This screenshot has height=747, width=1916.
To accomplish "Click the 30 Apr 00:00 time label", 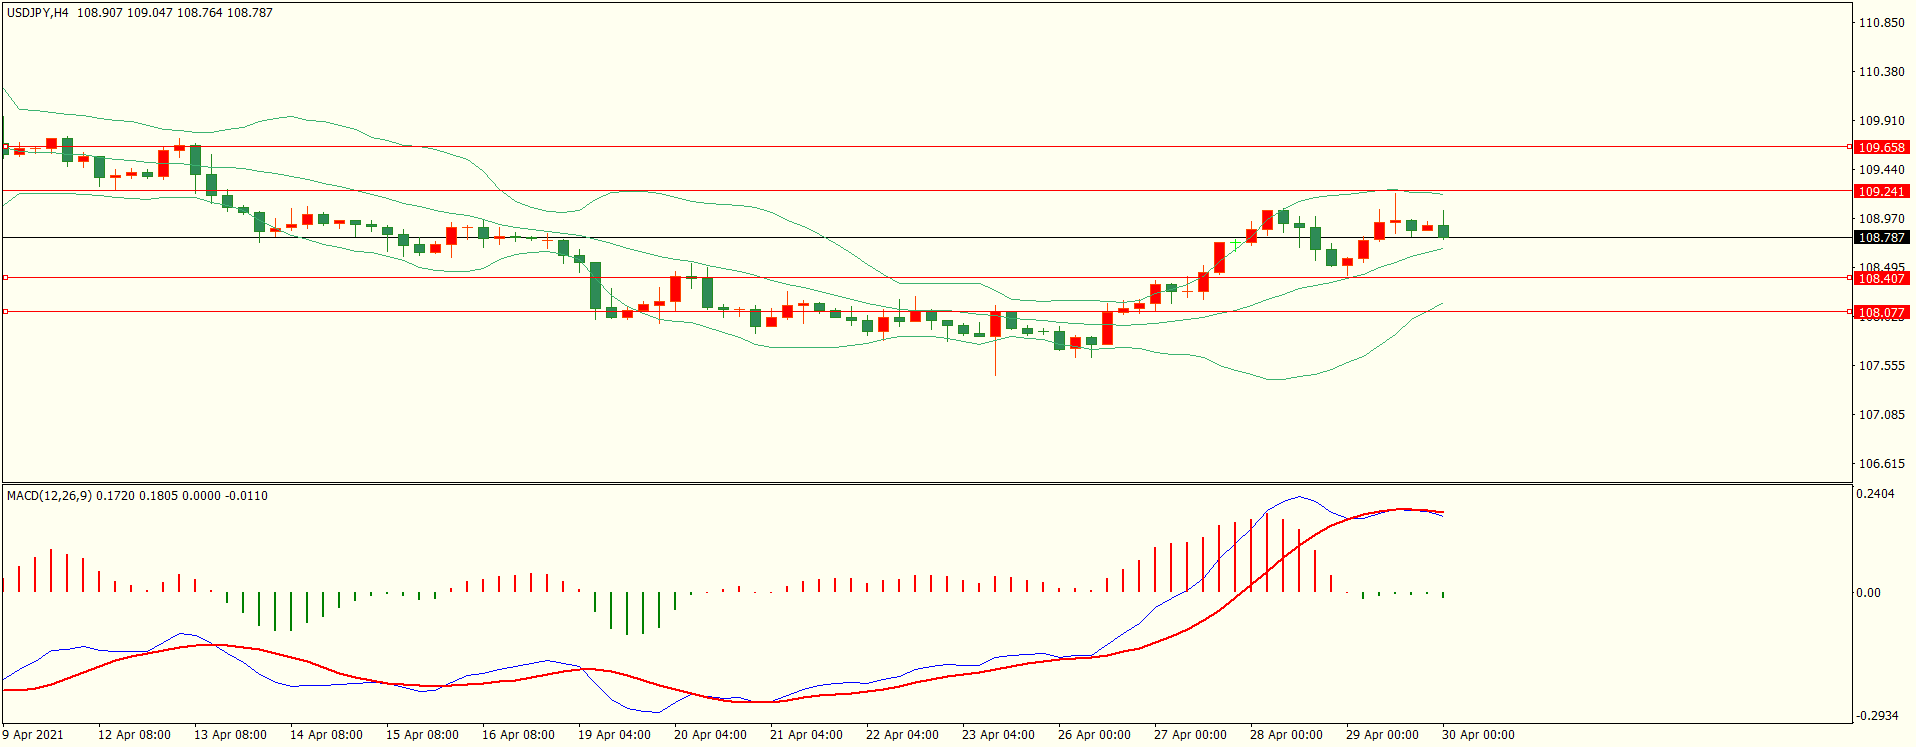I will pos(1478,735).
